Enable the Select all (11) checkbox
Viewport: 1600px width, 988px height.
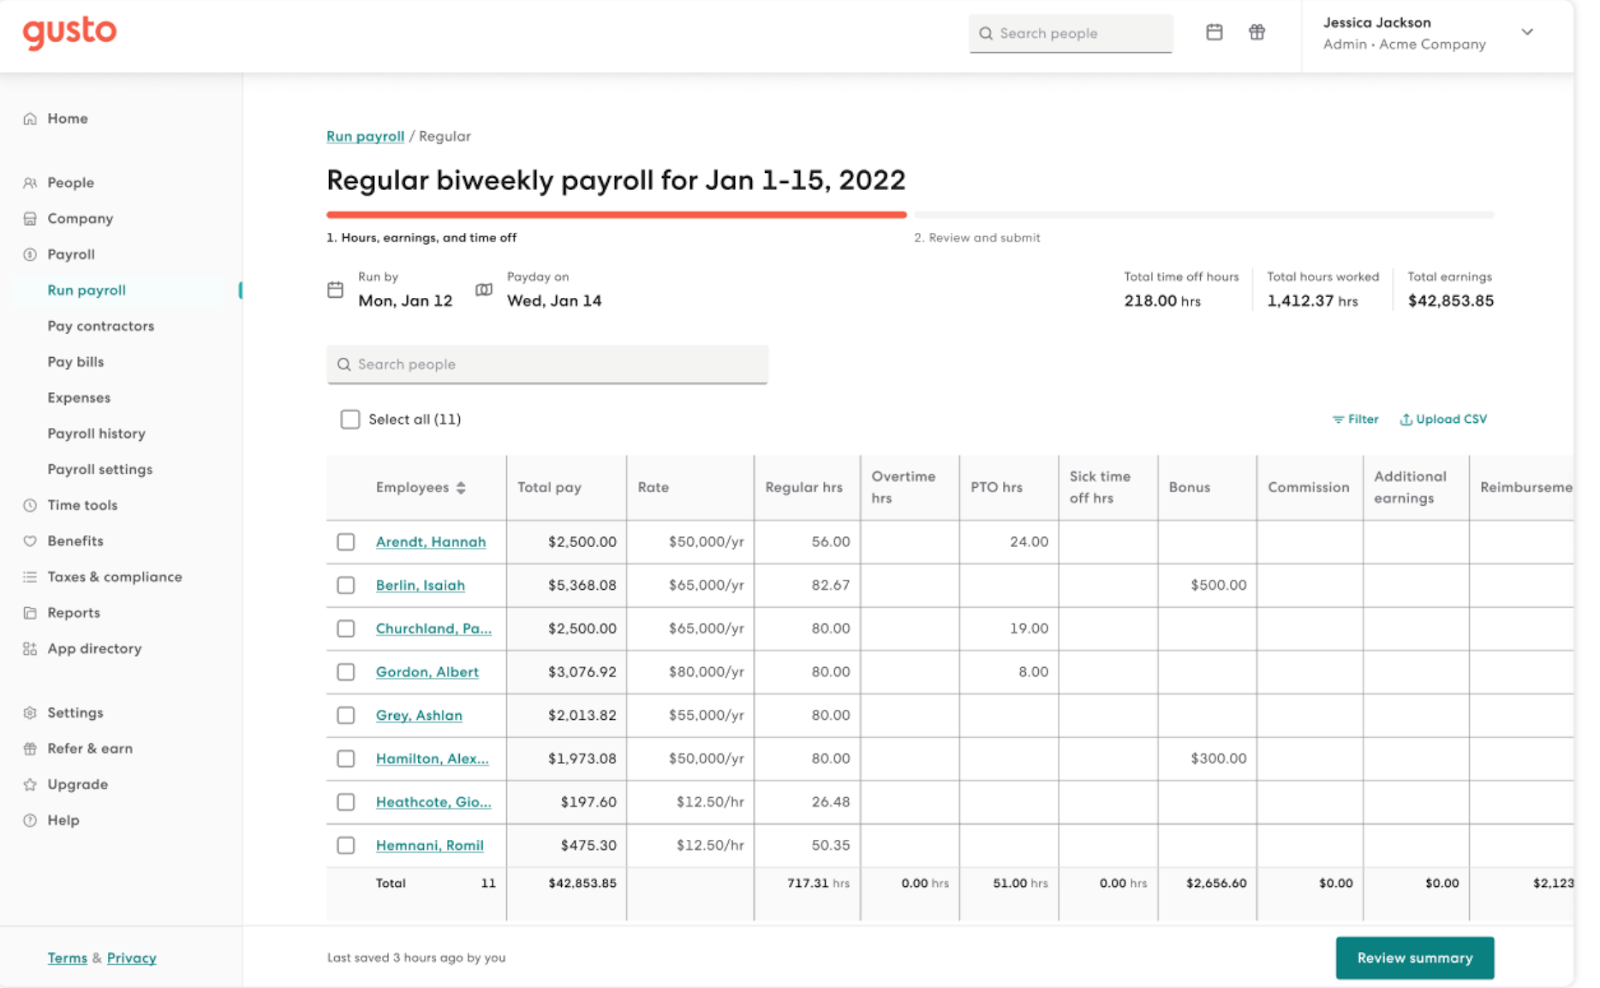click(350, 419)
